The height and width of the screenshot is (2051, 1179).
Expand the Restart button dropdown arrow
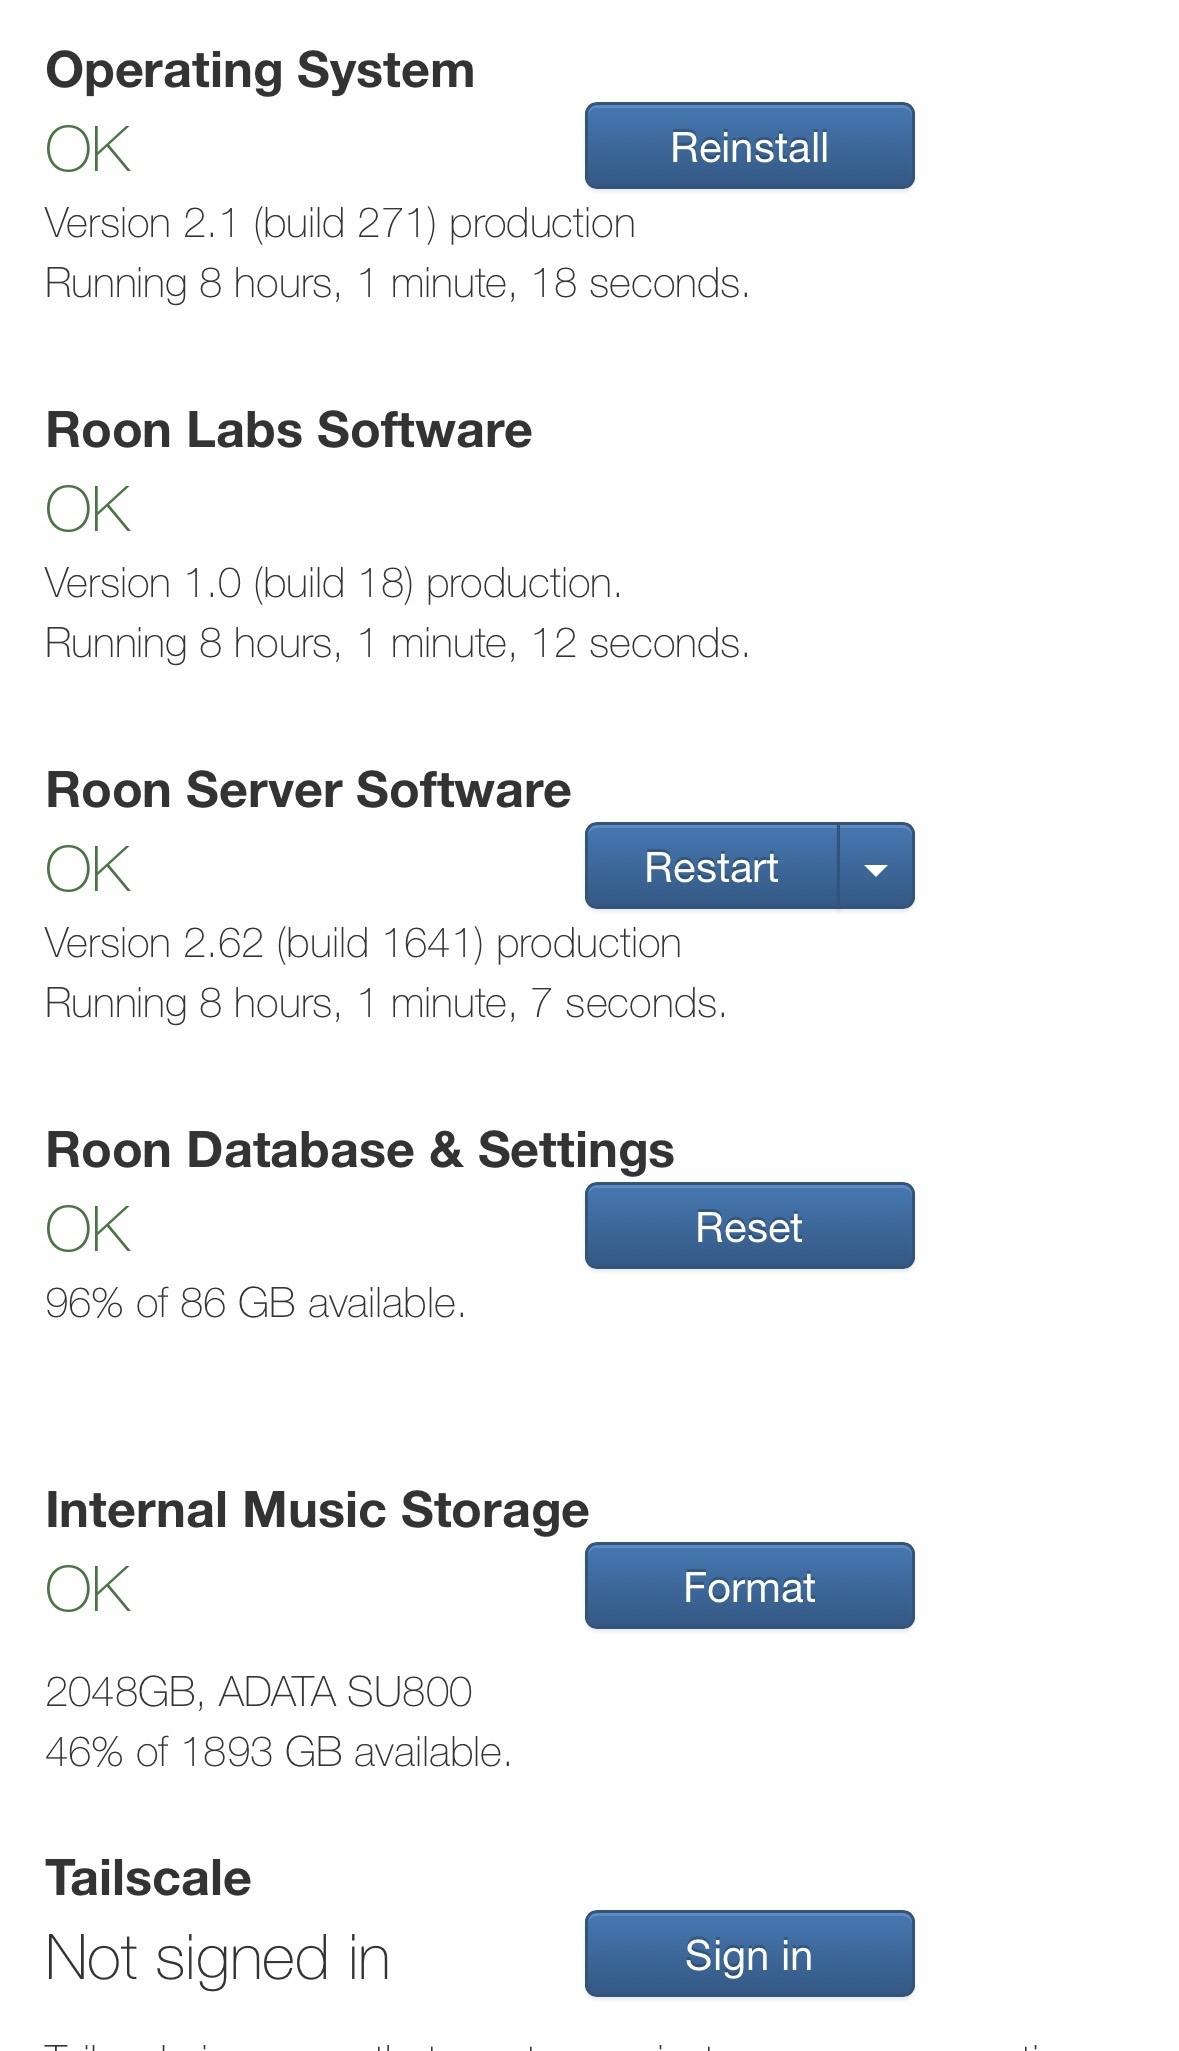pos(876,867)
